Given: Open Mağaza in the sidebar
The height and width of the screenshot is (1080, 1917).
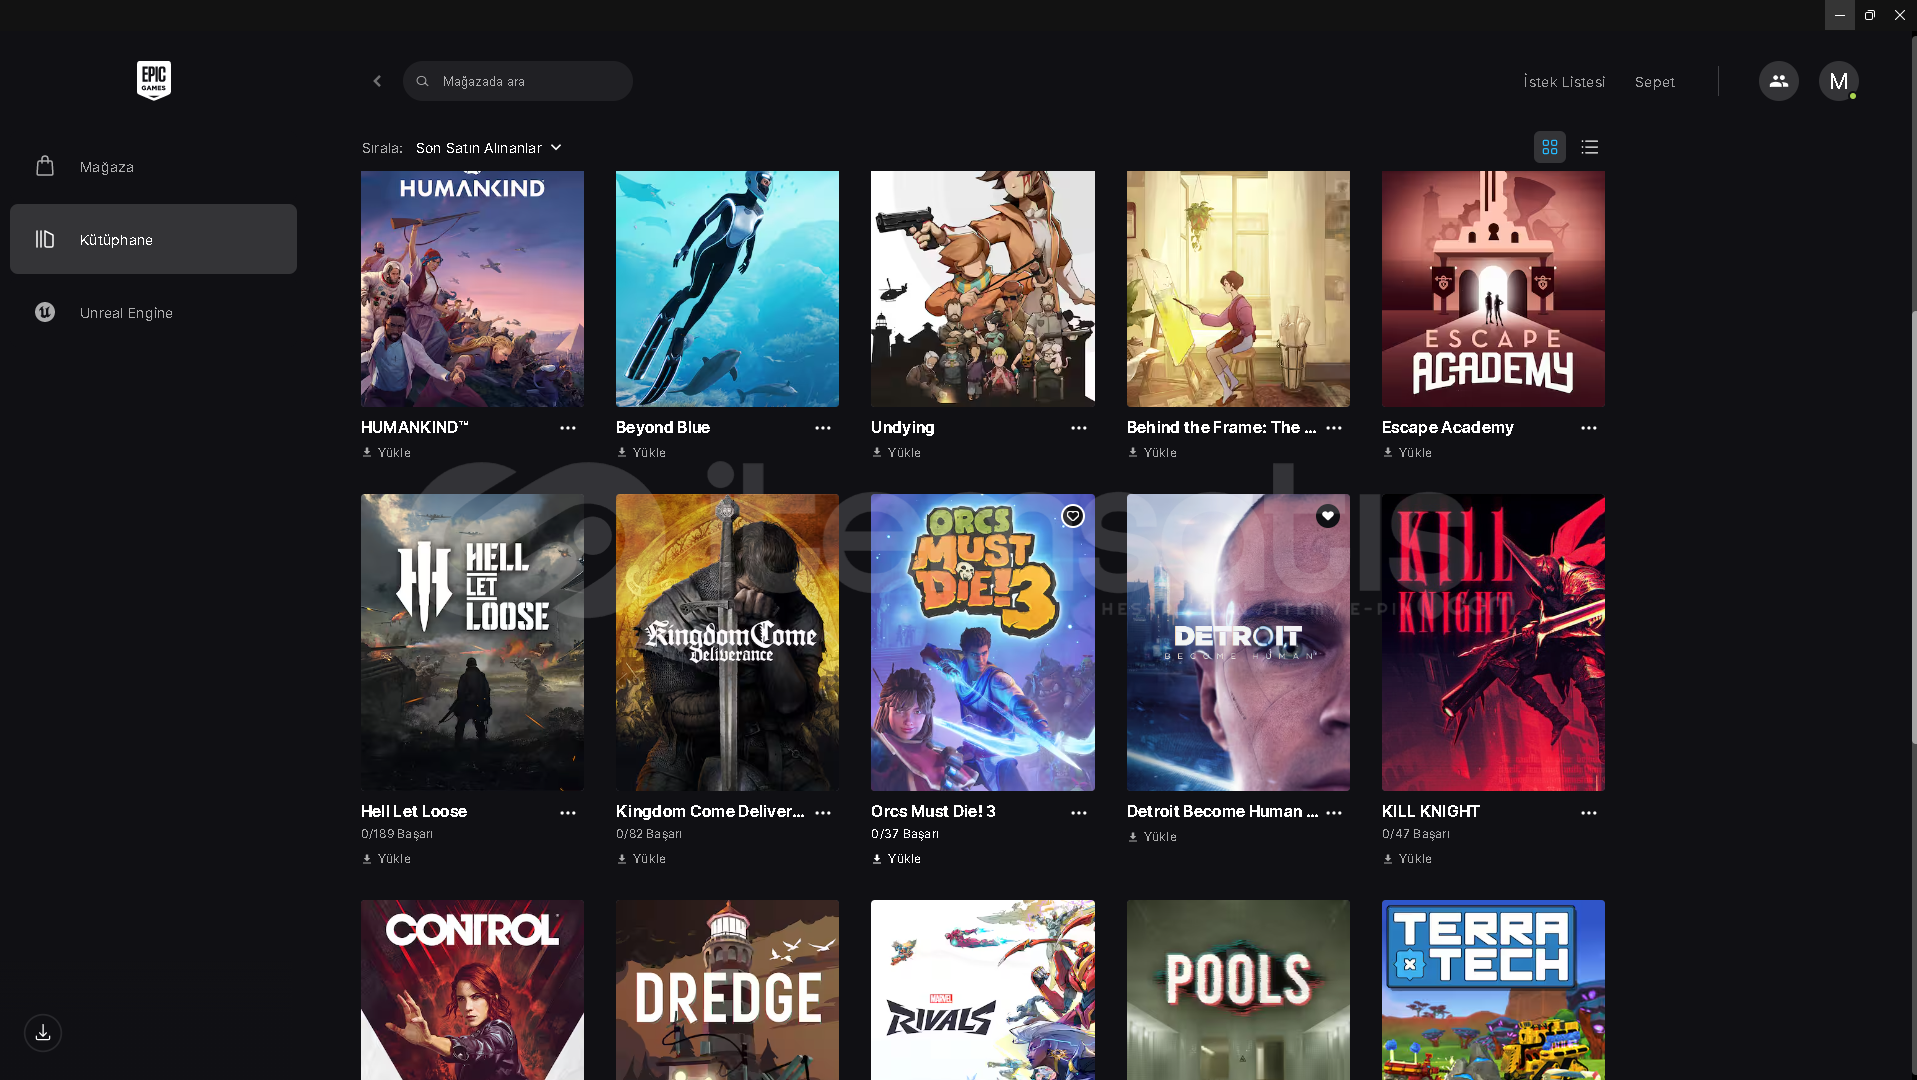Looking at the screenshot, I should click(x=153, y=167).
